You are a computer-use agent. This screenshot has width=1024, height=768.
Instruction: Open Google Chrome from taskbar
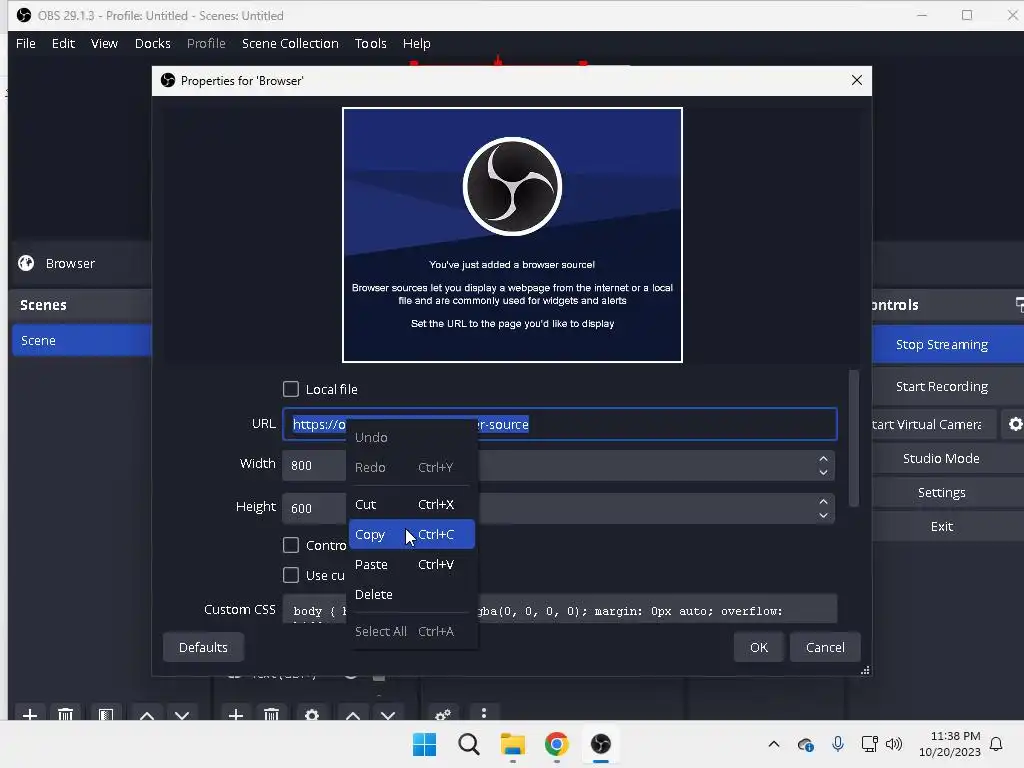pos(556,744)
